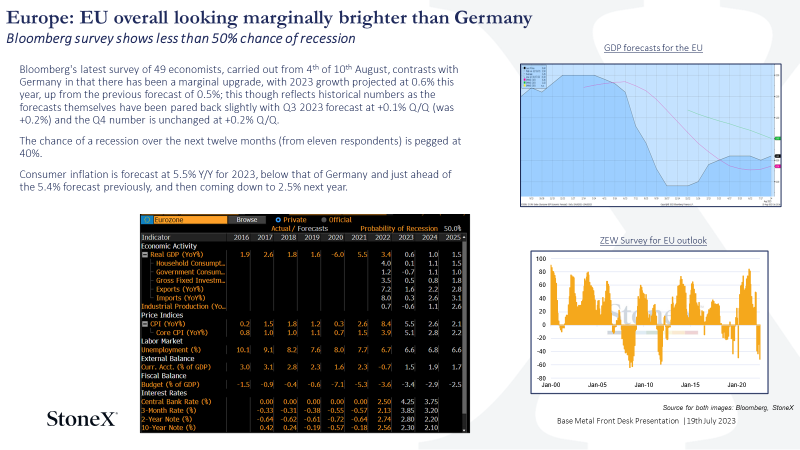Select the Unemployment (%) row
The height and width of the screenshot is (450, 800).
301,350
